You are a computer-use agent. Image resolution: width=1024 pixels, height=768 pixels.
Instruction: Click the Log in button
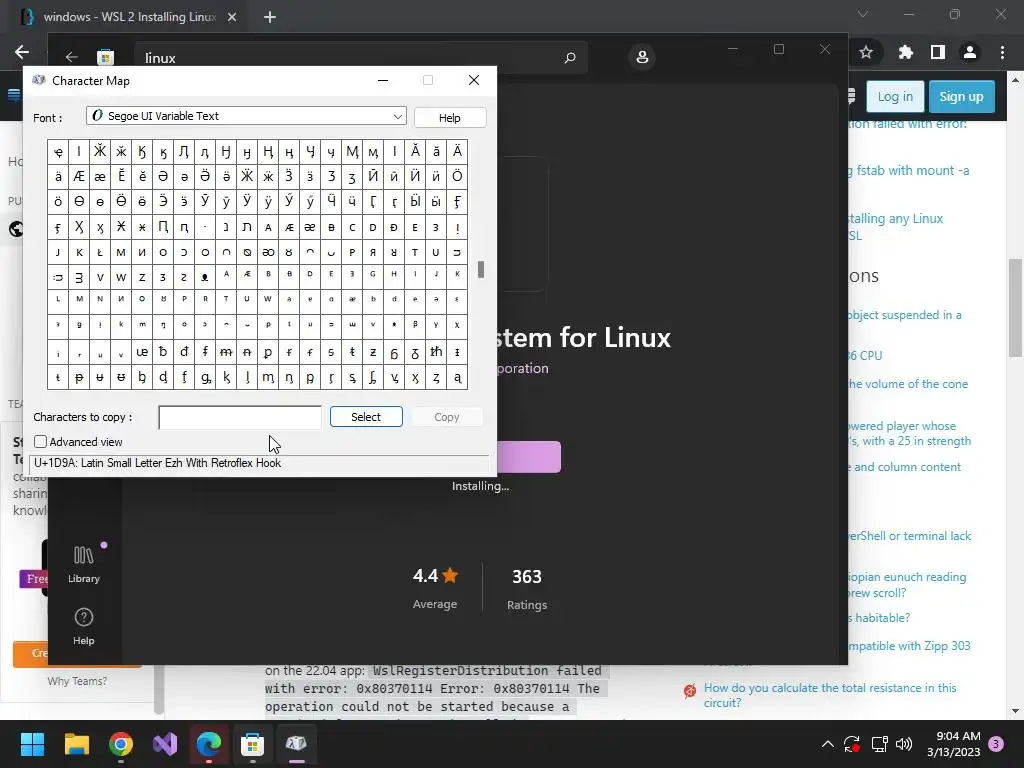[x=895, y=97]
